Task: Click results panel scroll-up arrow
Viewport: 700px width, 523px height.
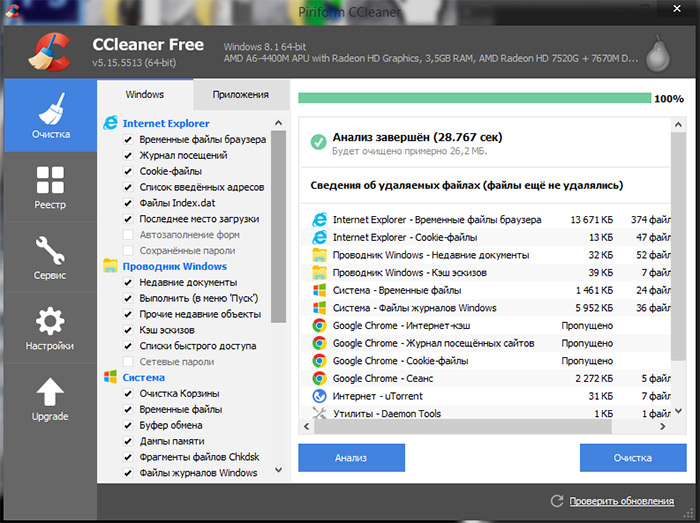Action: click(x=678, y=125)
